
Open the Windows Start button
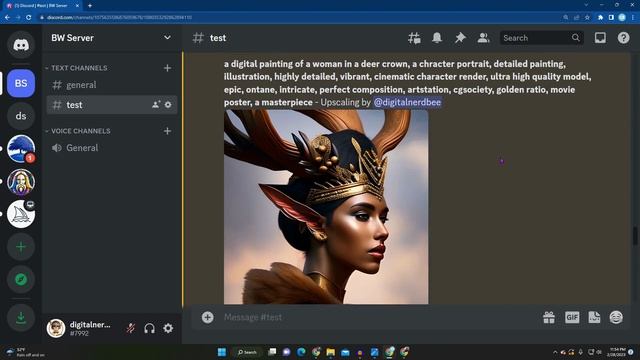pyautogui.click(x=222, y=352)
